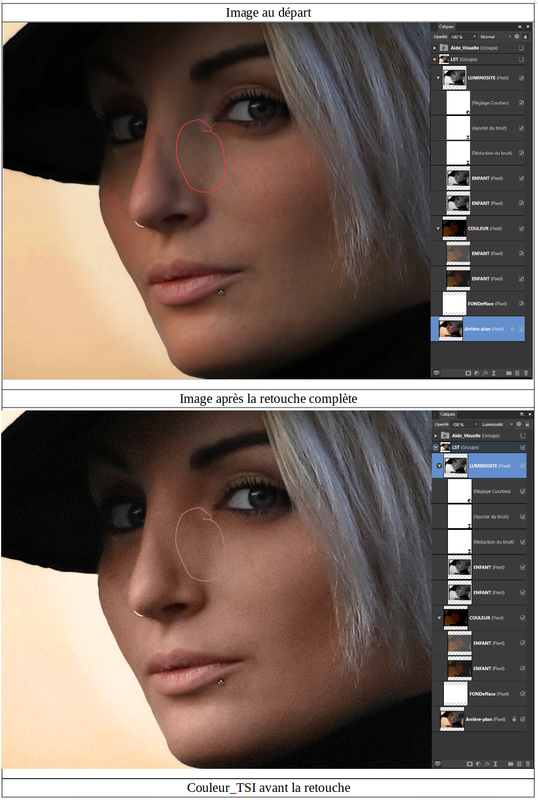Click Réduction du bruit layer name in Image au départ panel

[492, 153]
